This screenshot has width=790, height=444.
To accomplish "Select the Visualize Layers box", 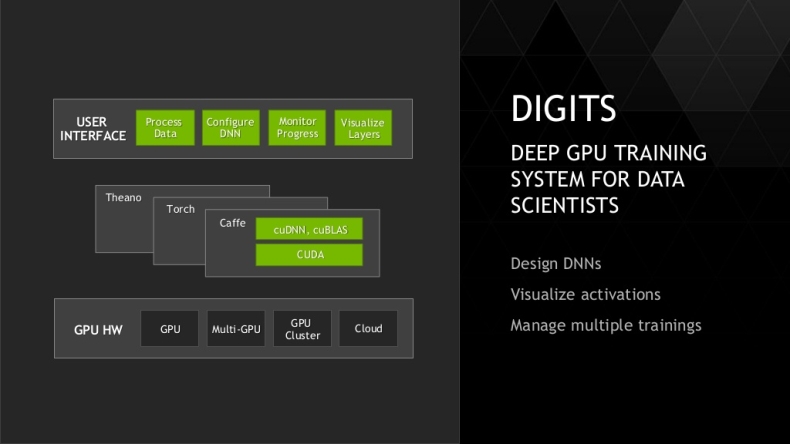I will coord(363,128).
